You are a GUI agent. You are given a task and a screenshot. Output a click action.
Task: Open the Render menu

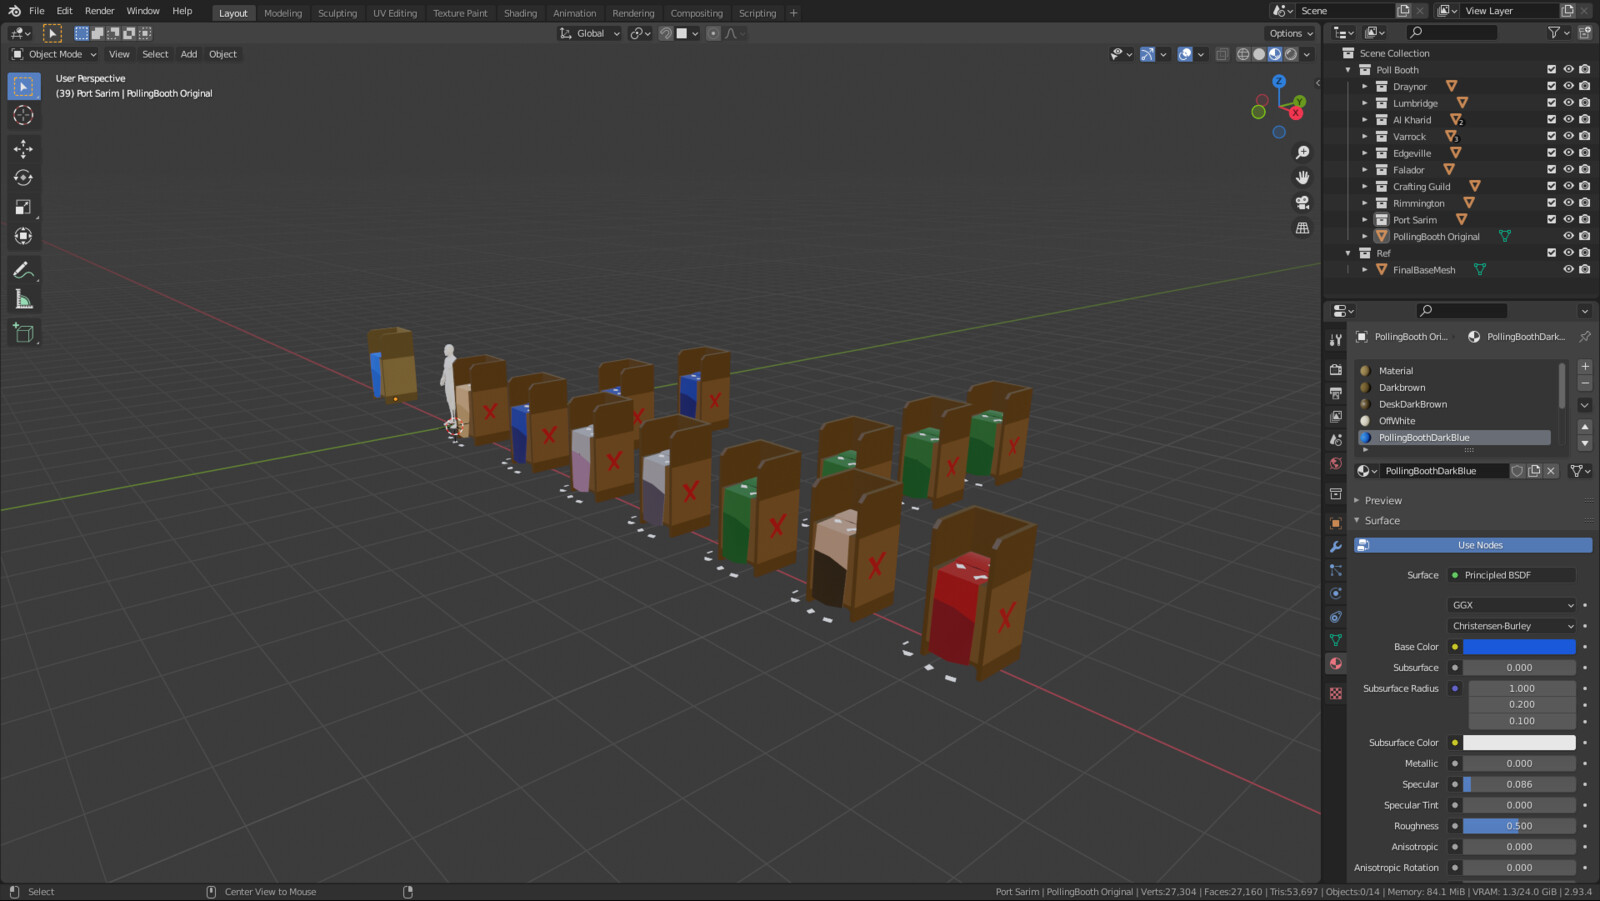pyautogui.click(x=99, y=11)
